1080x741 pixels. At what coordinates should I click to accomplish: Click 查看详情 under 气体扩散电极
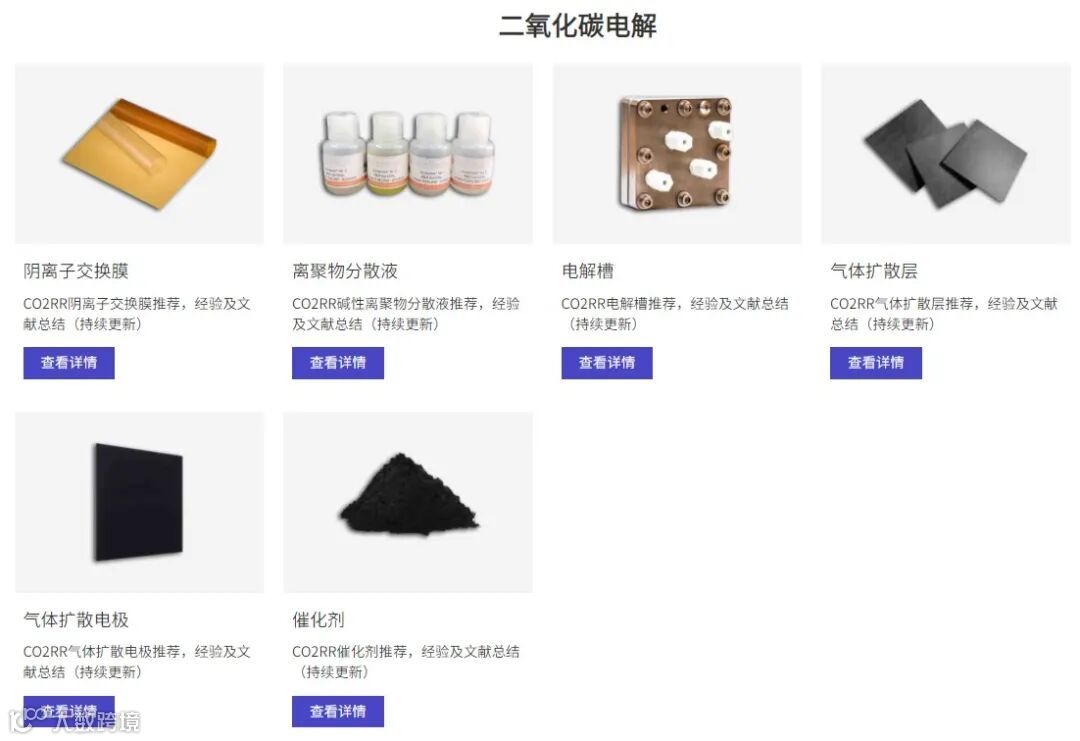pos(69,711)
